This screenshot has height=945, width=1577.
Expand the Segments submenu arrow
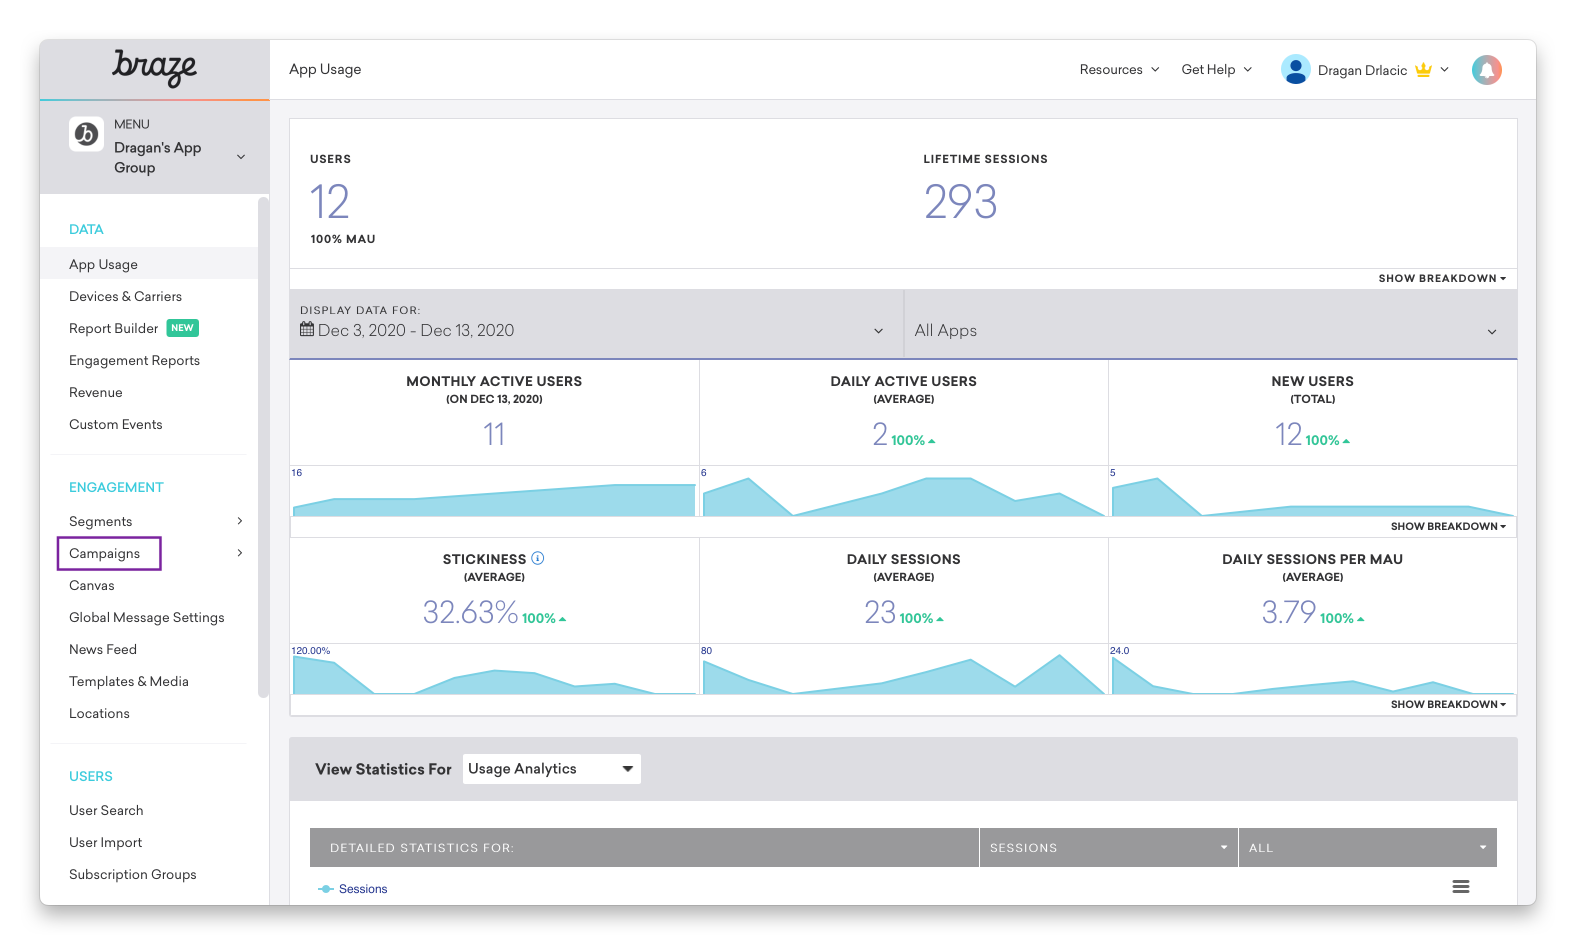(x=240, y=521)
